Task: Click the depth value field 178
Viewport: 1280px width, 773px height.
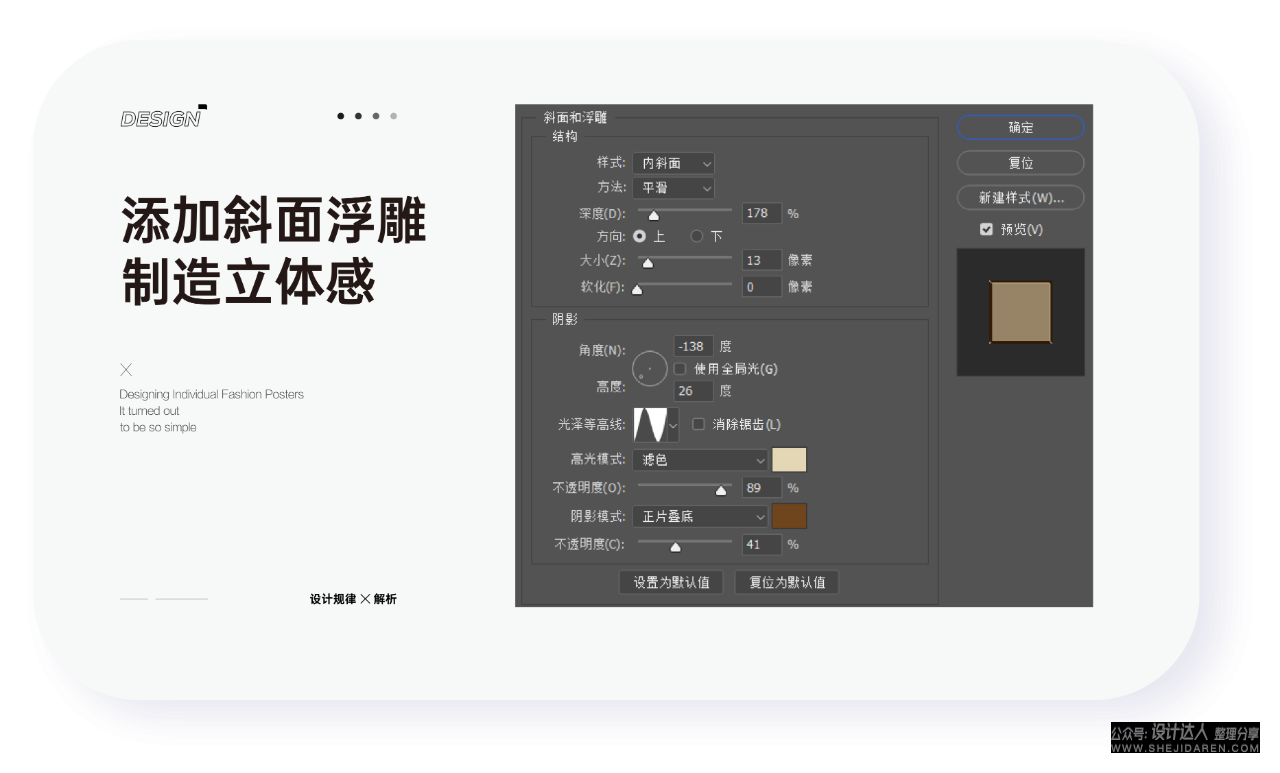Action: 762,213
